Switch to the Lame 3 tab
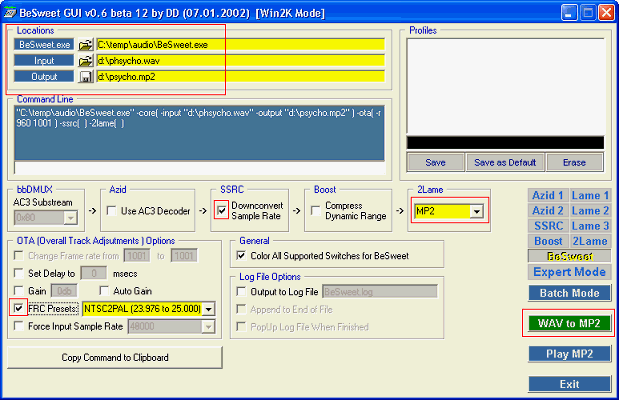The width and height of the screenshot is (619, 400). 590,226
